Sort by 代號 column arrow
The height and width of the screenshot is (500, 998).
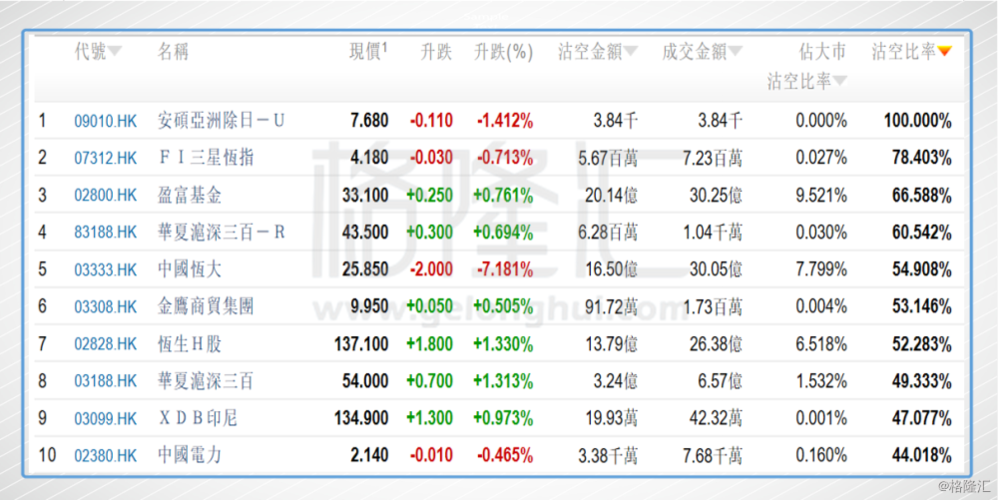pos(115,52)
